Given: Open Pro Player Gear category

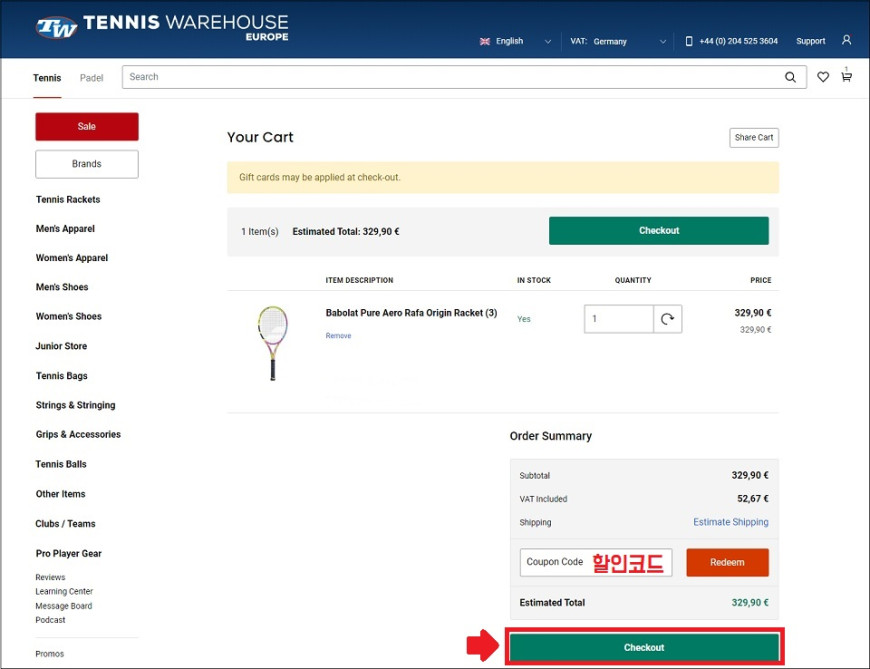Looking at the screenshot, I should coord(68,553).
